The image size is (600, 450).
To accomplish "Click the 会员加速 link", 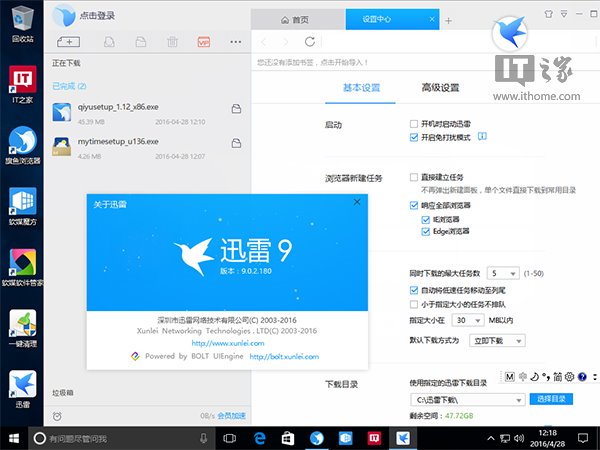I will pos(232,416).
